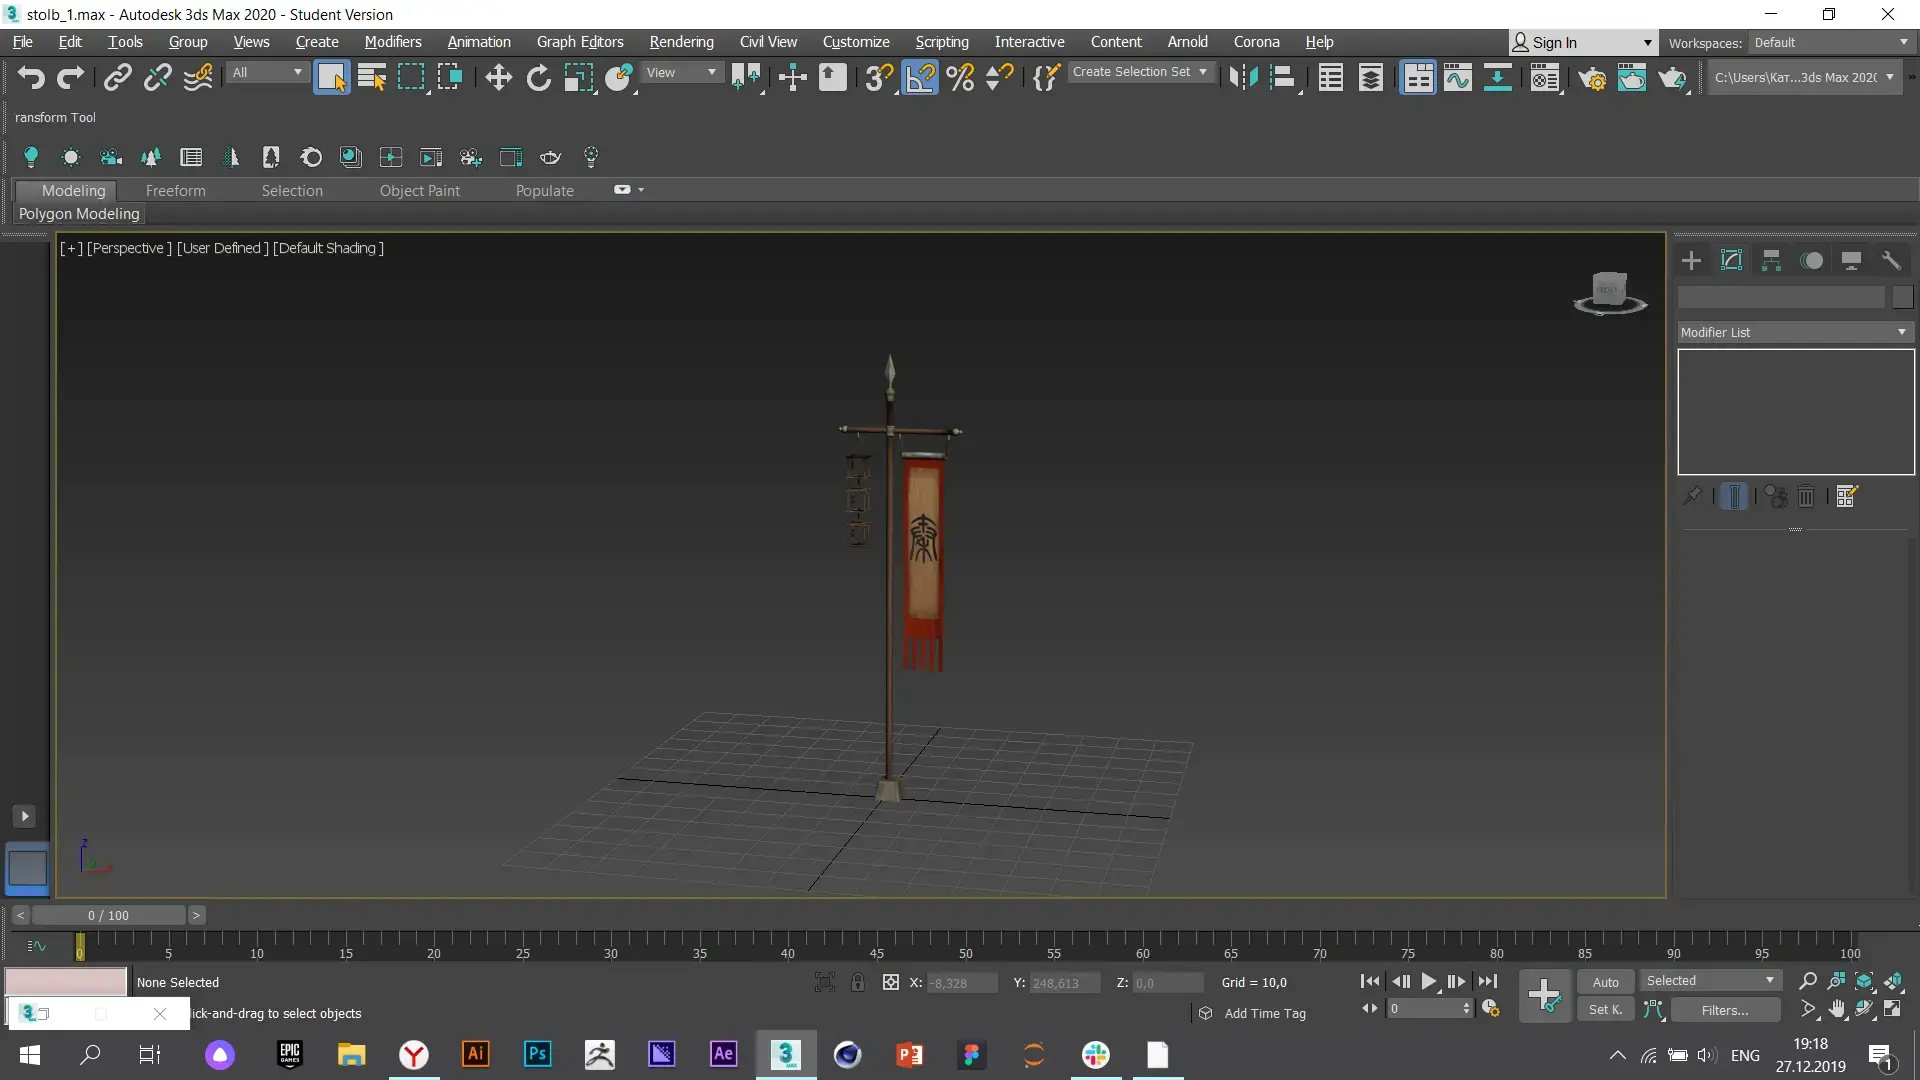Screen dimensions: 1920x1080
Task: Click the Redo arrow icon
Action: (x=70, y=77)
